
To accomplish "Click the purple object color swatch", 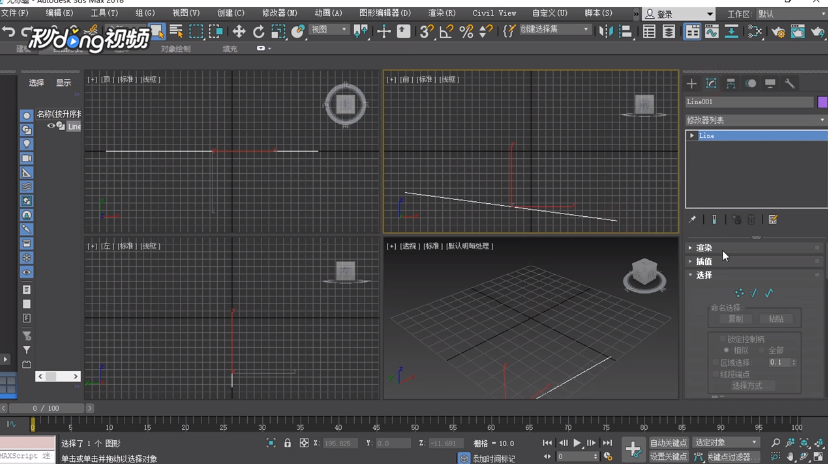I will point(822,102).
